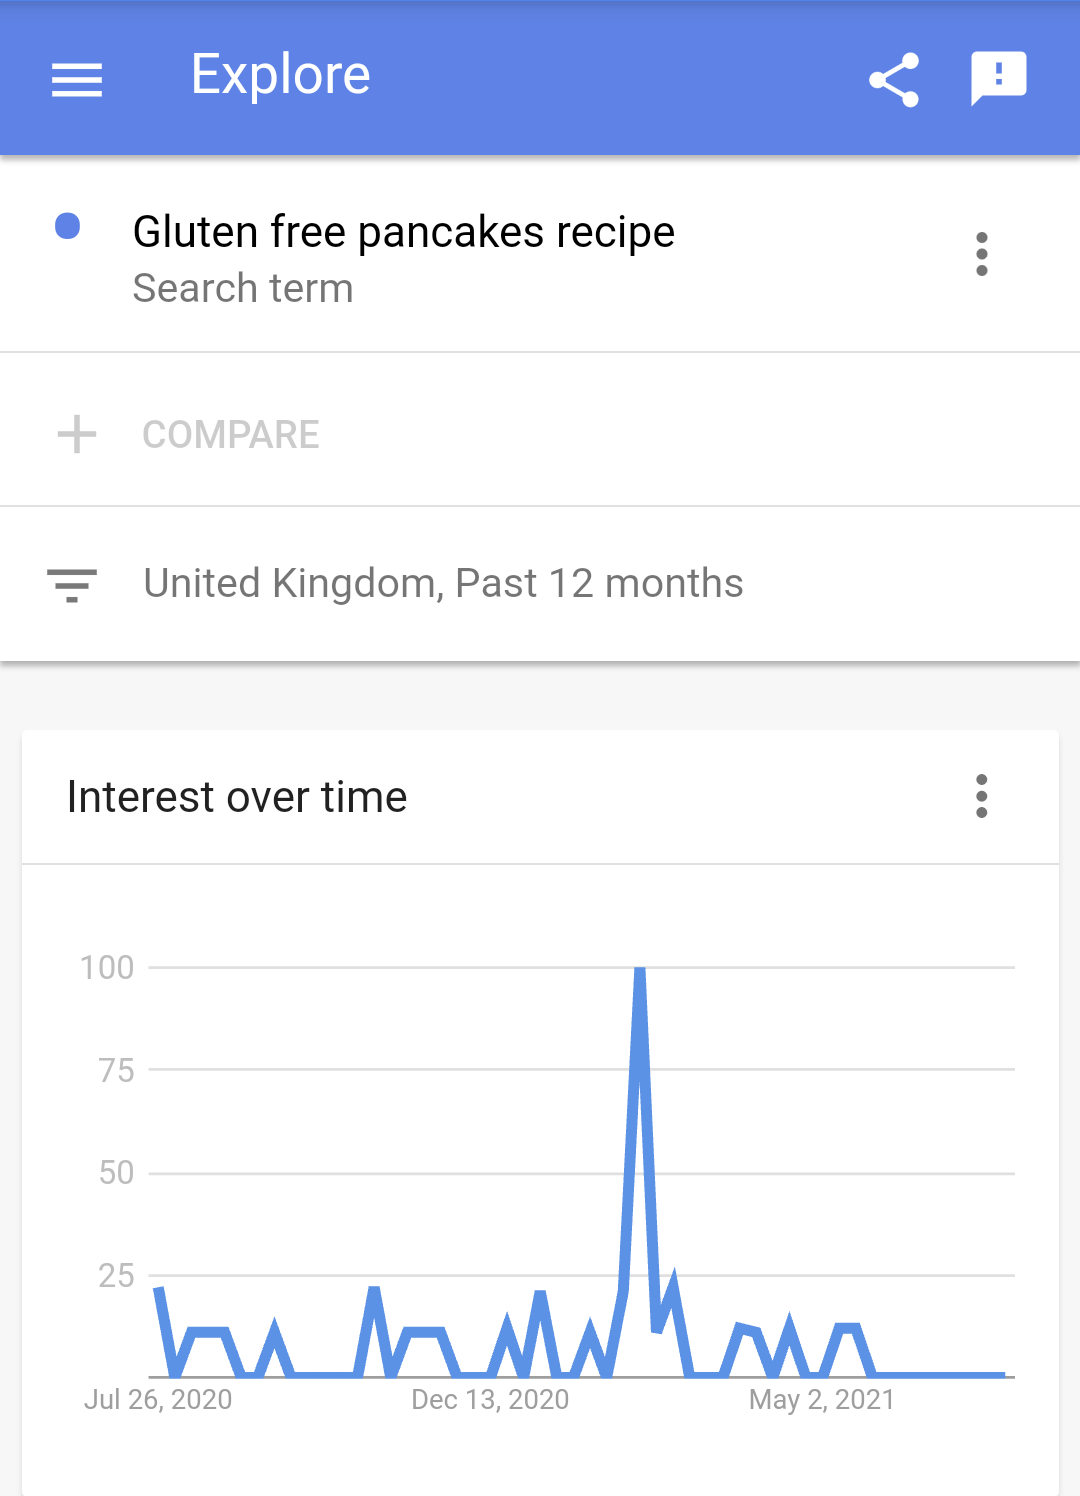Click the 50 gridline value label
The height and width of the screenshot is (1496, 1080).
116,1172
